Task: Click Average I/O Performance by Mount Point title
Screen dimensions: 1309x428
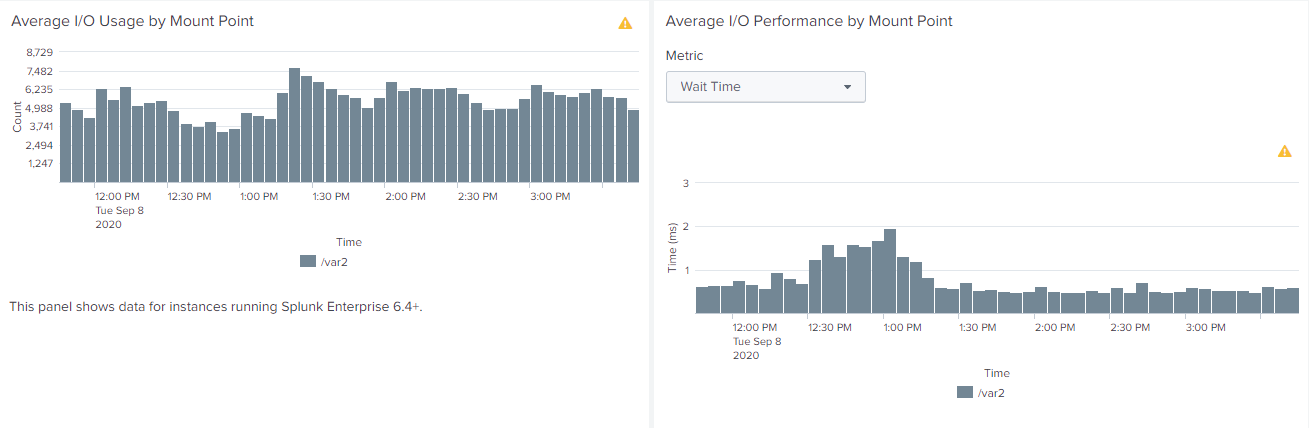Action: click(809, 21)
